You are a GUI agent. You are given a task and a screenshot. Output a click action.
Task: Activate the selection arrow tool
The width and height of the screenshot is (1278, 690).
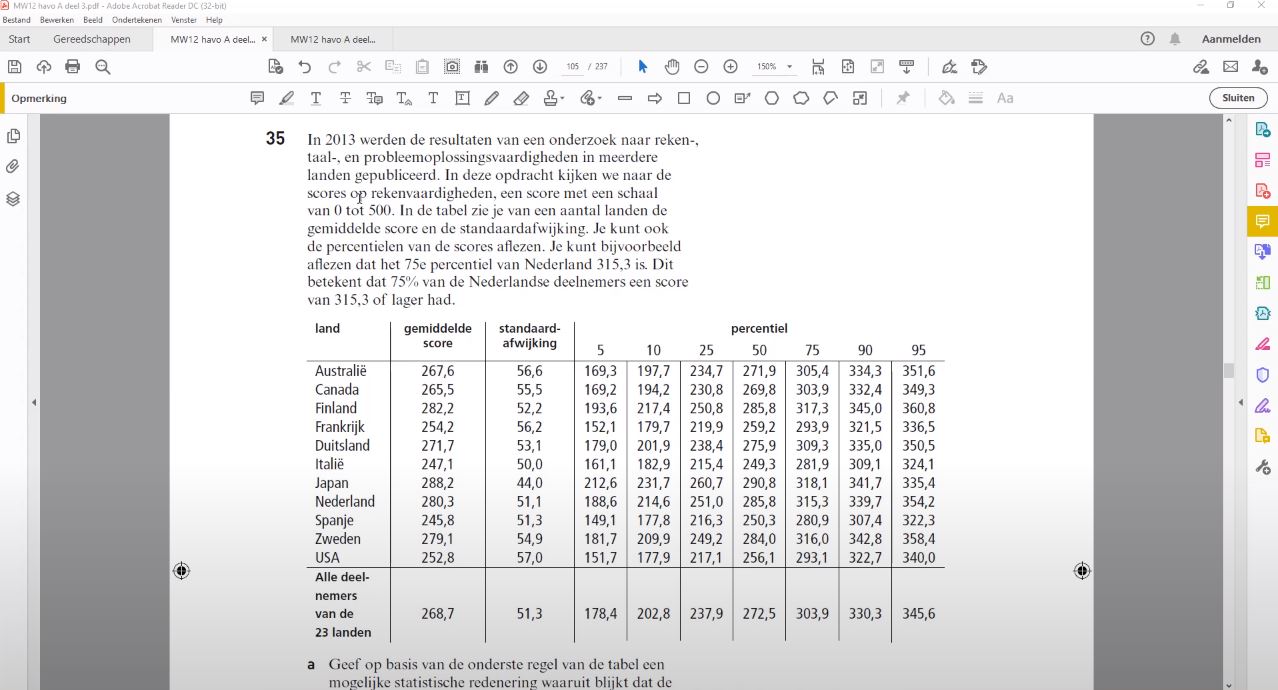click(643, 67)
